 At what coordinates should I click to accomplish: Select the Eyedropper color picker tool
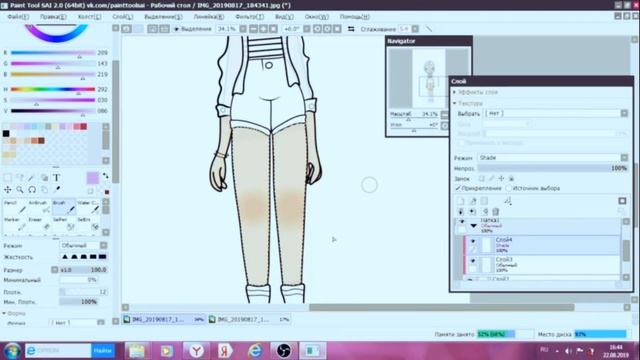(57, 190)
